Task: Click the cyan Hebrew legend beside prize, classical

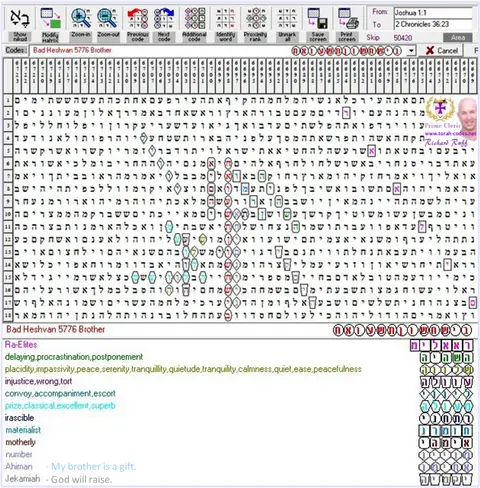Action: [x=446, y=406]
